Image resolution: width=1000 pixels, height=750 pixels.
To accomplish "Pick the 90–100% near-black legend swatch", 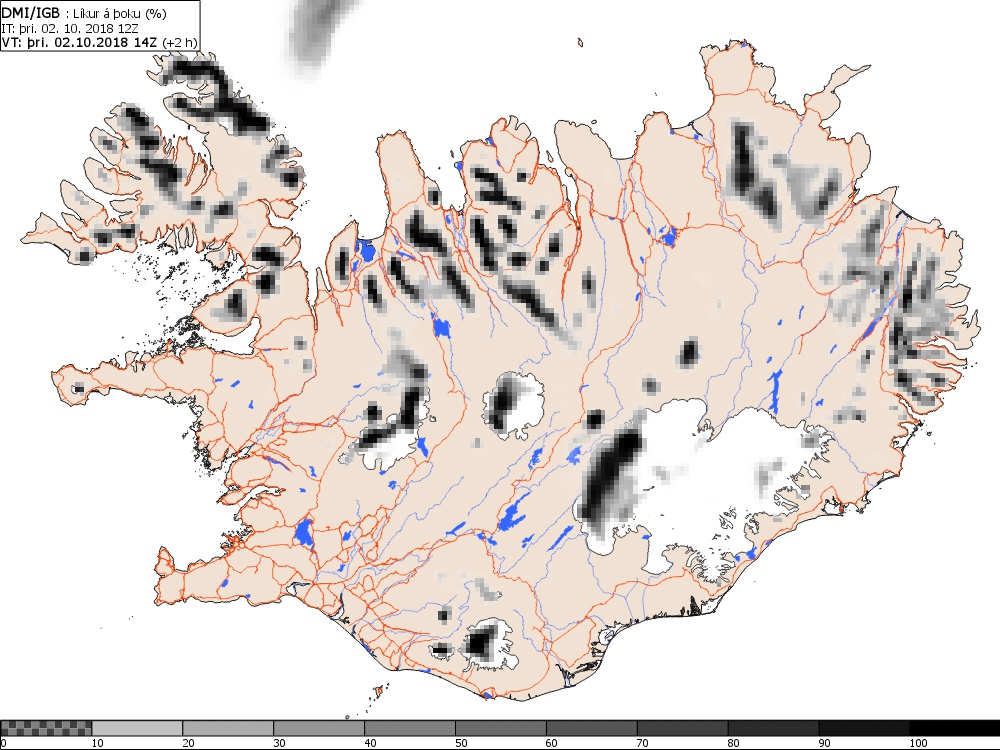I will coord(864,728).
